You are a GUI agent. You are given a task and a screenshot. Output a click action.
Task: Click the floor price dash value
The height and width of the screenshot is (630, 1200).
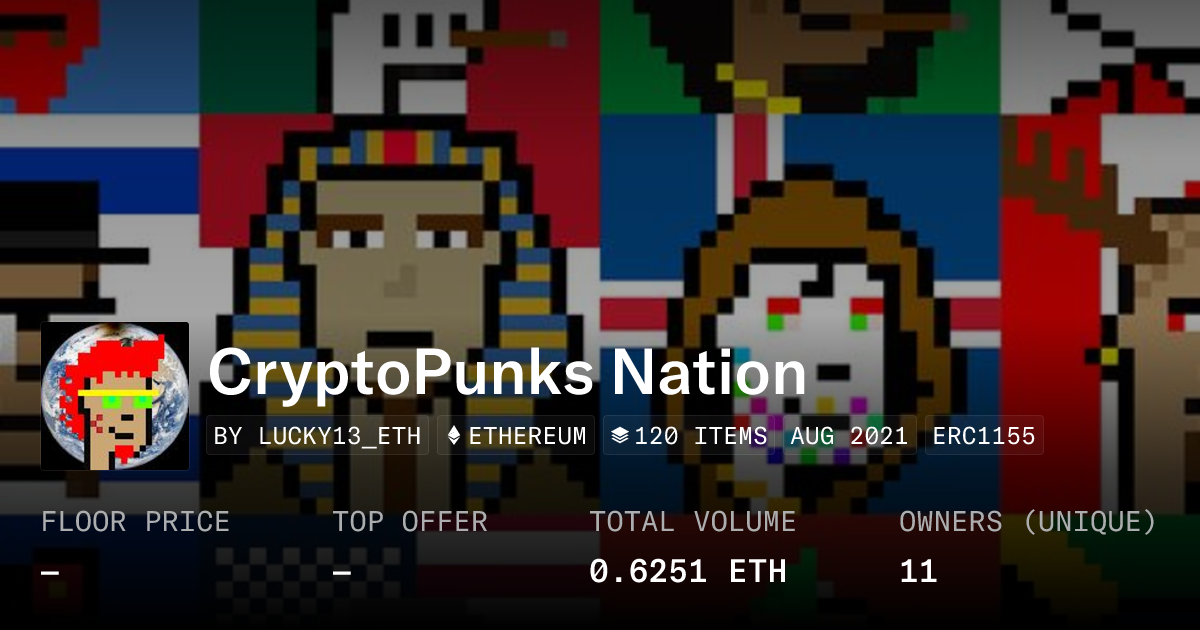coord(50,573)
